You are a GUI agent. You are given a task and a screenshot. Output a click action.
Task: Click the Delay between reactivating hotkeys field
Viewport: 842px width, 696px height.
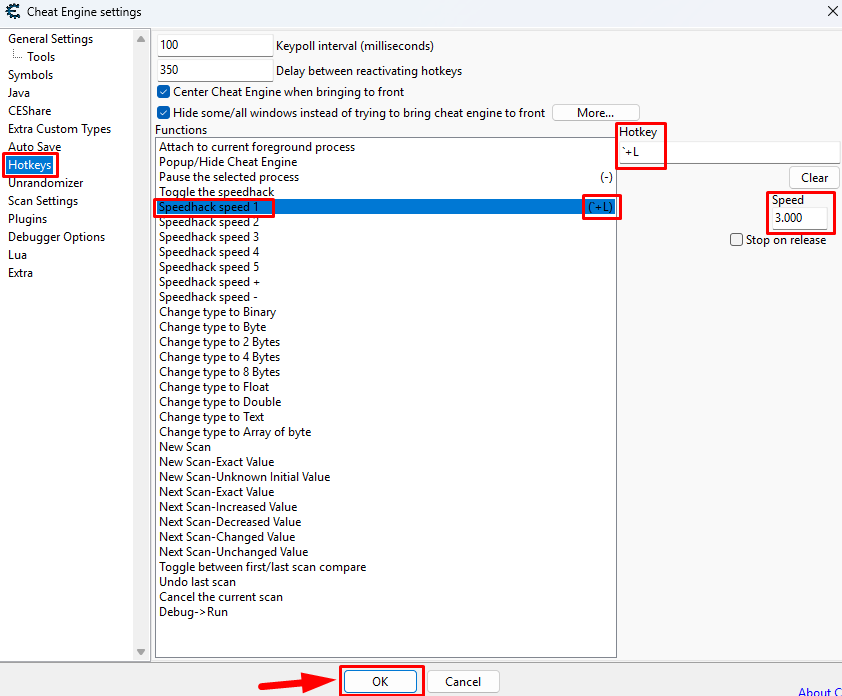click(215, 70)
